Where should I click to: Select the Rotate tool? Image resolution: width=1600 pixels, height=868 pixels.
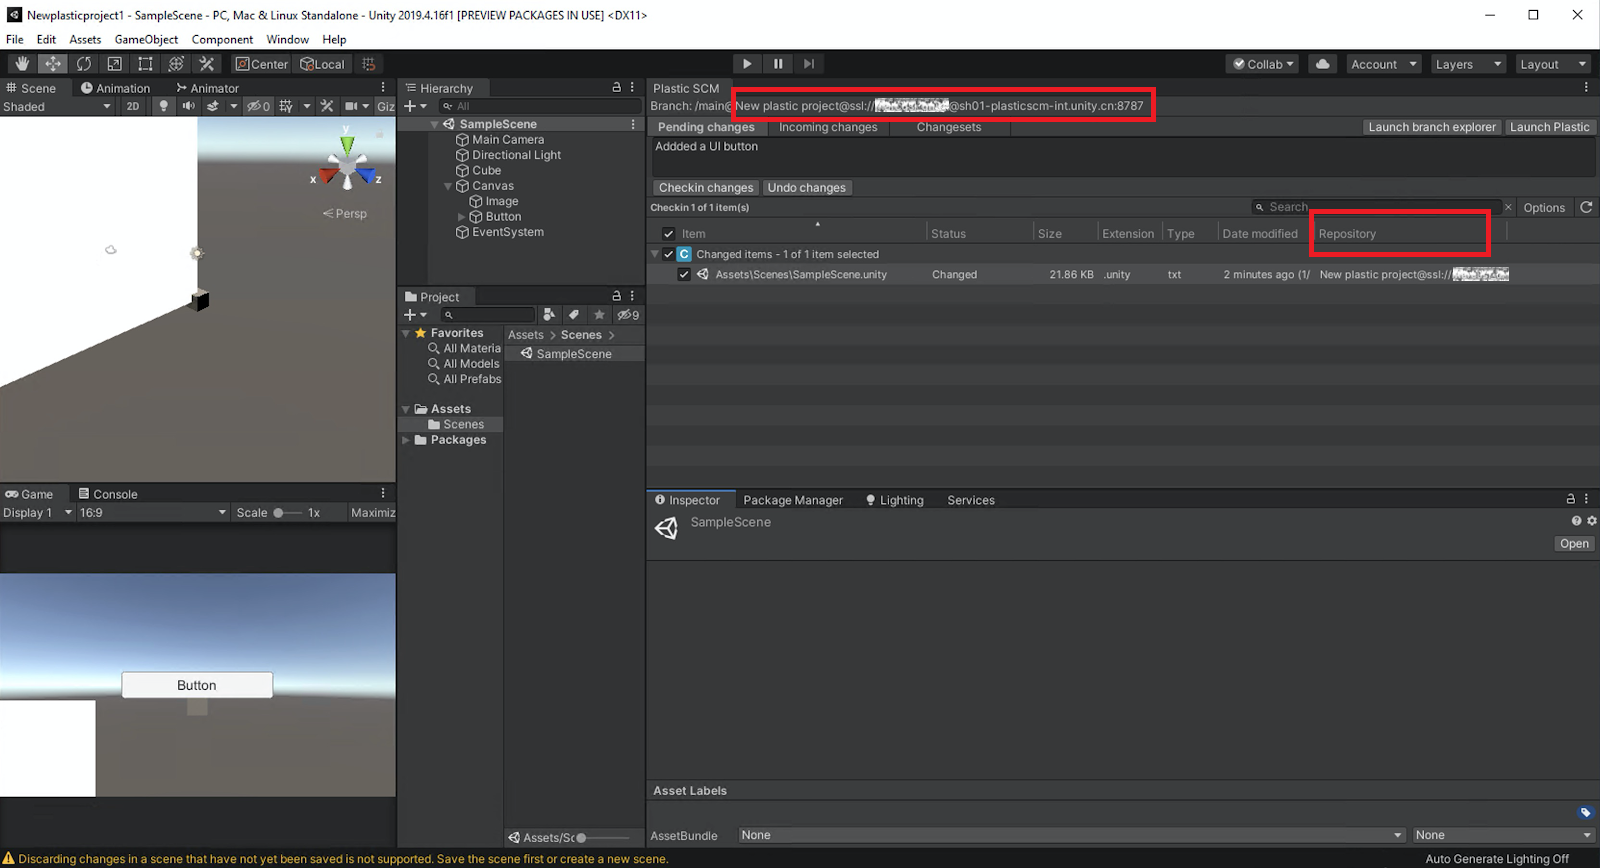pos(84,64)
